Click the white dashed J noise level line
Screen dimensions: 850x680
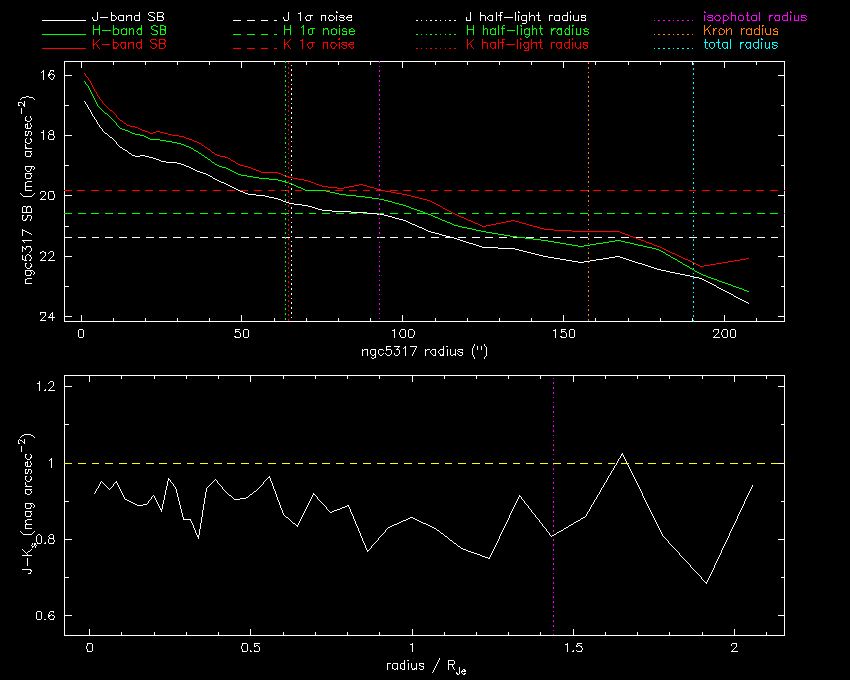tap(500, 237)
